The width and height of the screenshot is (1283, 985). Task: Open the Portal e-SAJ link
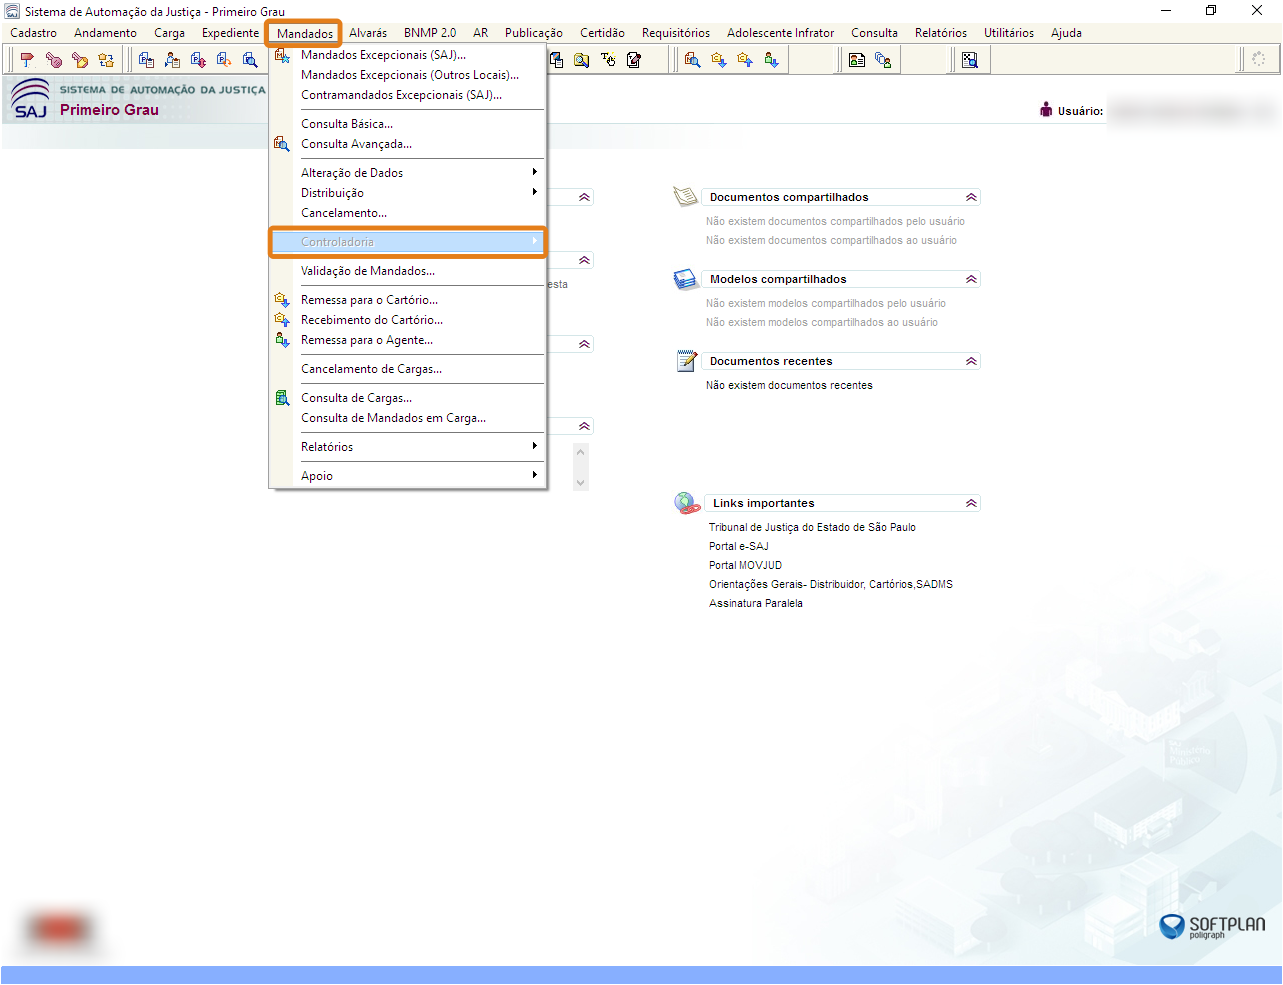tap(739, 546)
